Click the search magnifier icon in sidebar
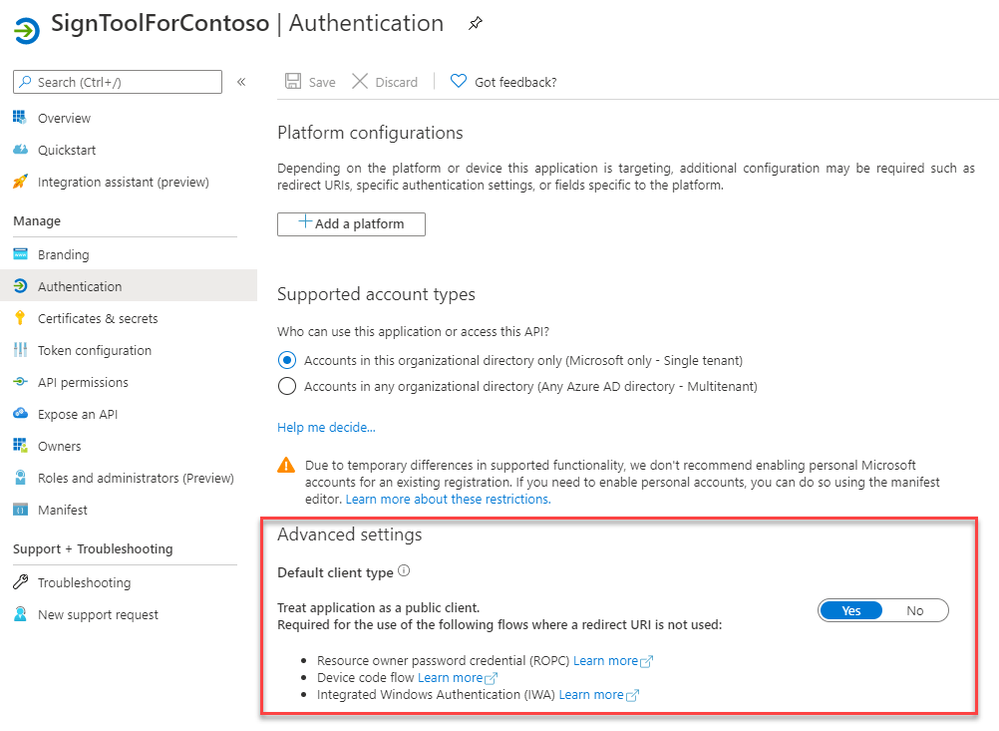The height and width of the screenshot is (731, 999). click(x=25, y=82)
